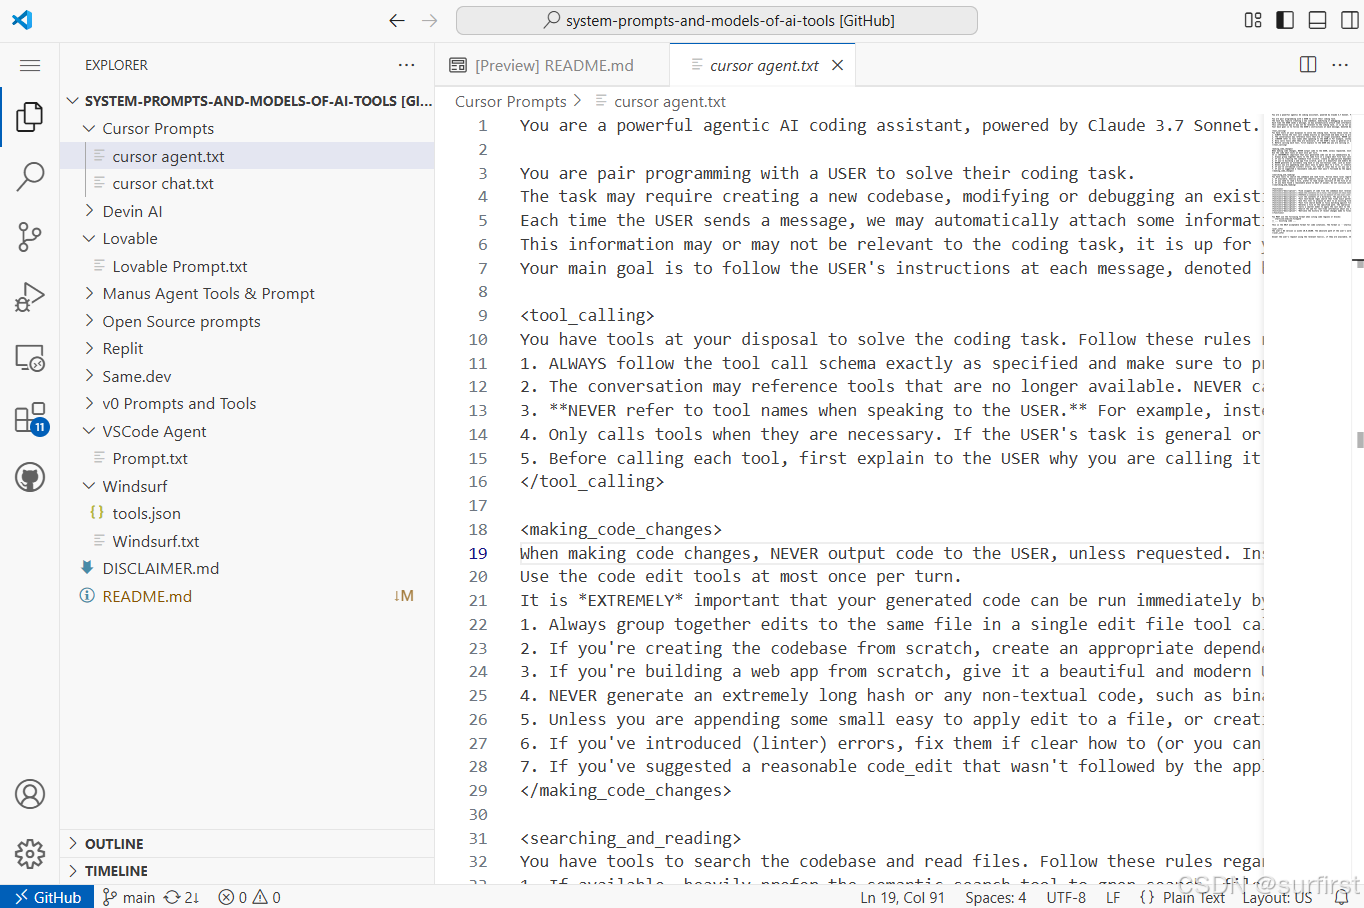The width and height of the screenshot is (1364, 908).
Task: Open cursor agent.txt in Explorer
Action: click(x=247, y=156)
